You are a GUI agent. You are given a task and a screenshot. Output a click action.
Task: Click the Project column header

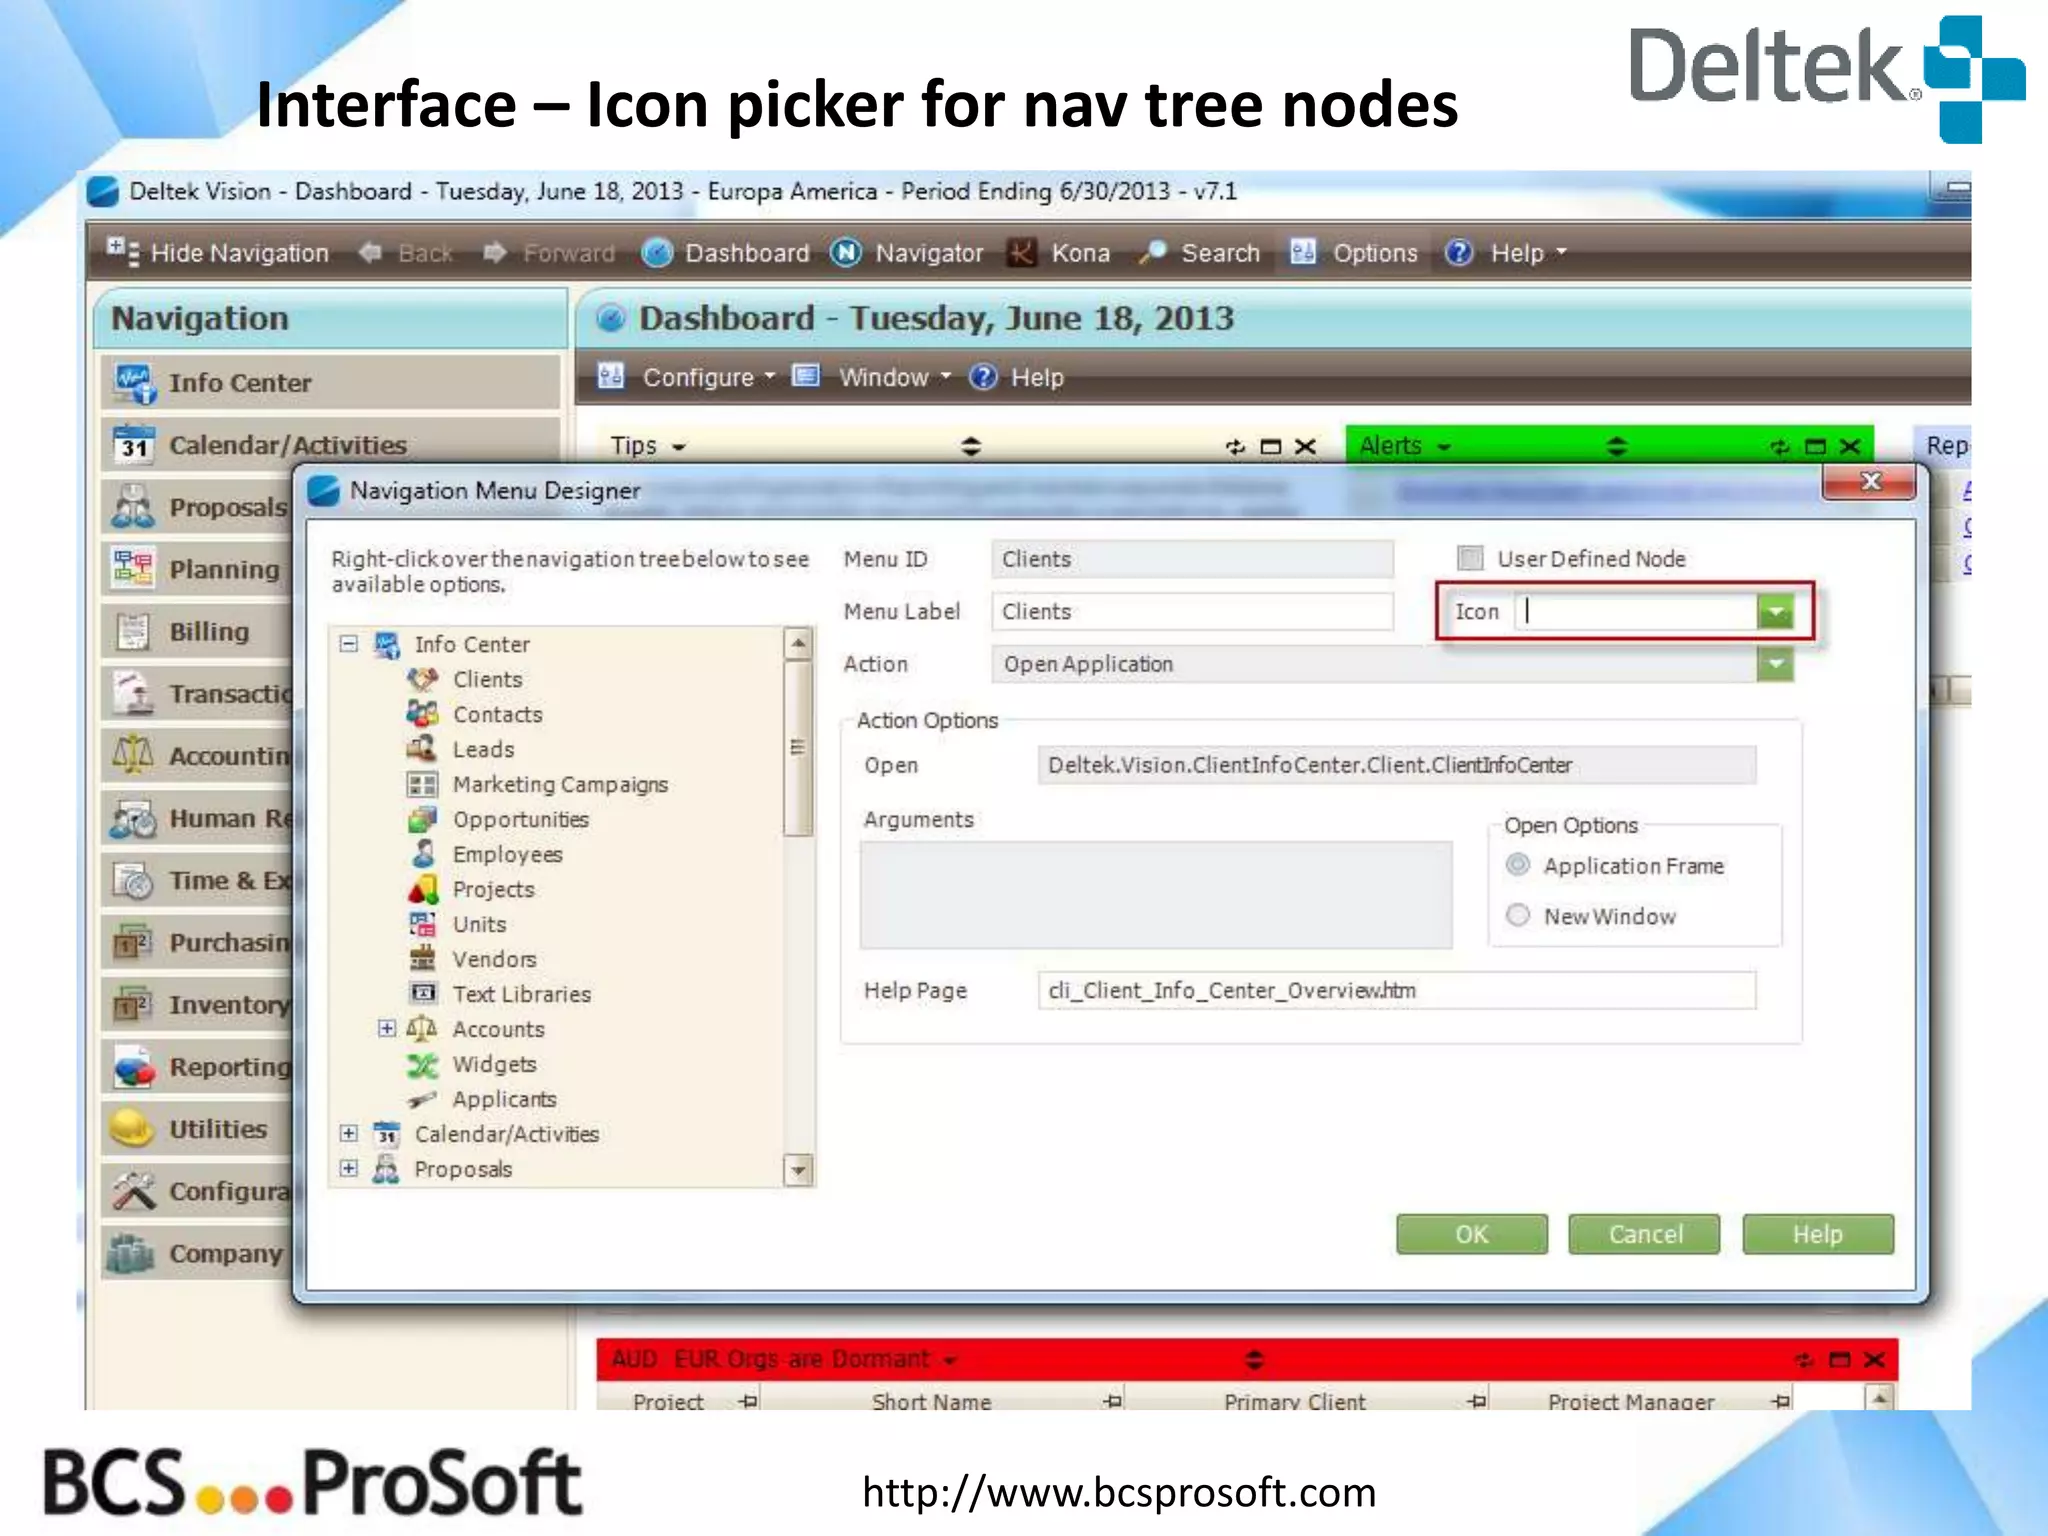(668, 1401)
